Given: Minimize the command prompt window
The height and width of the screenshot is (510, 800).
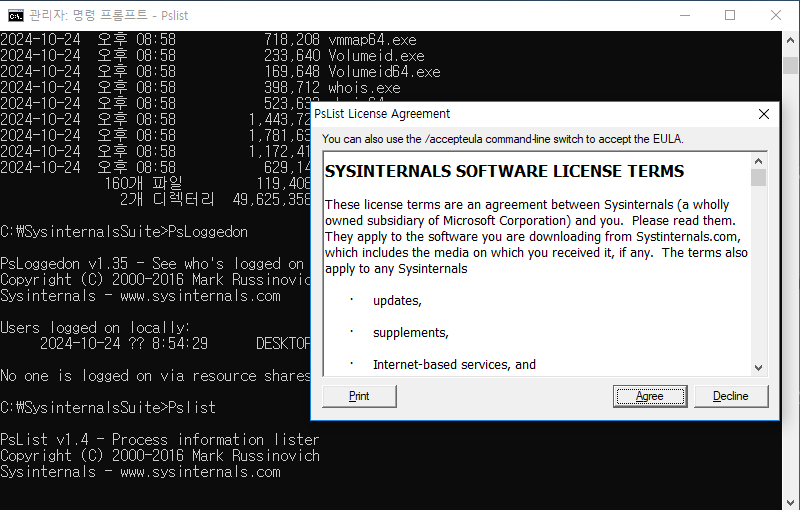Looking at the screenshot, I should pos(685,15).
